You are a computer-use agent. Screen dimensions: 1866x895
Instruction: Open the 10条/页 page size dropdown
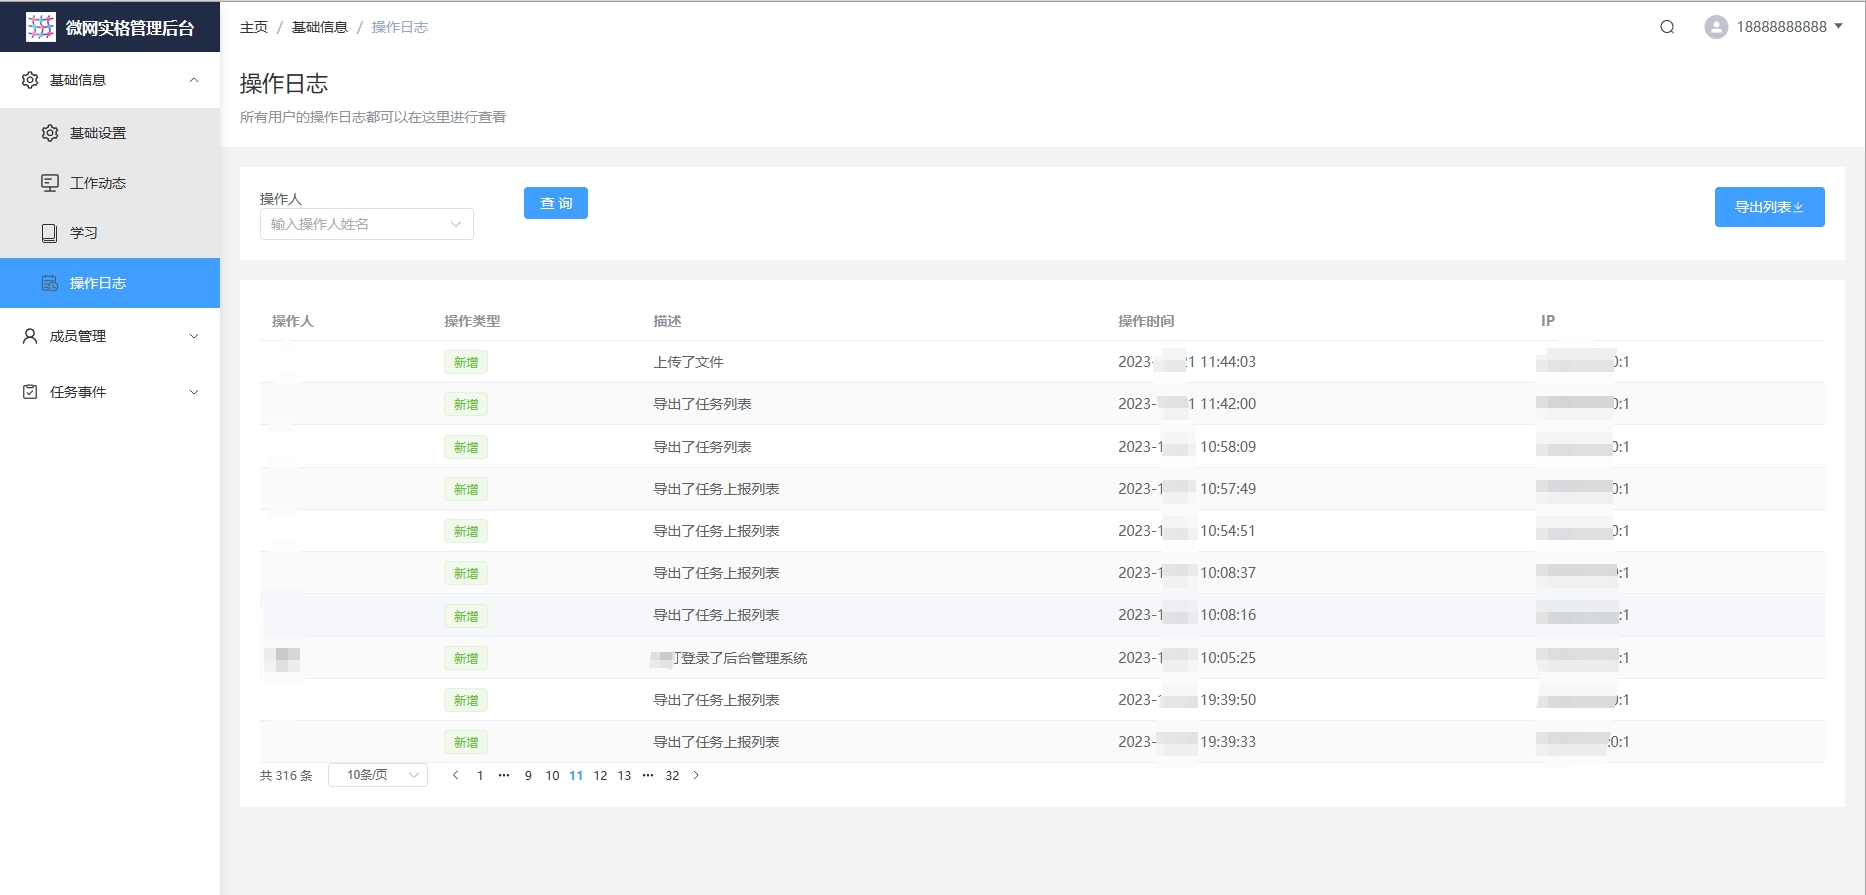click(x=378, y=775)
